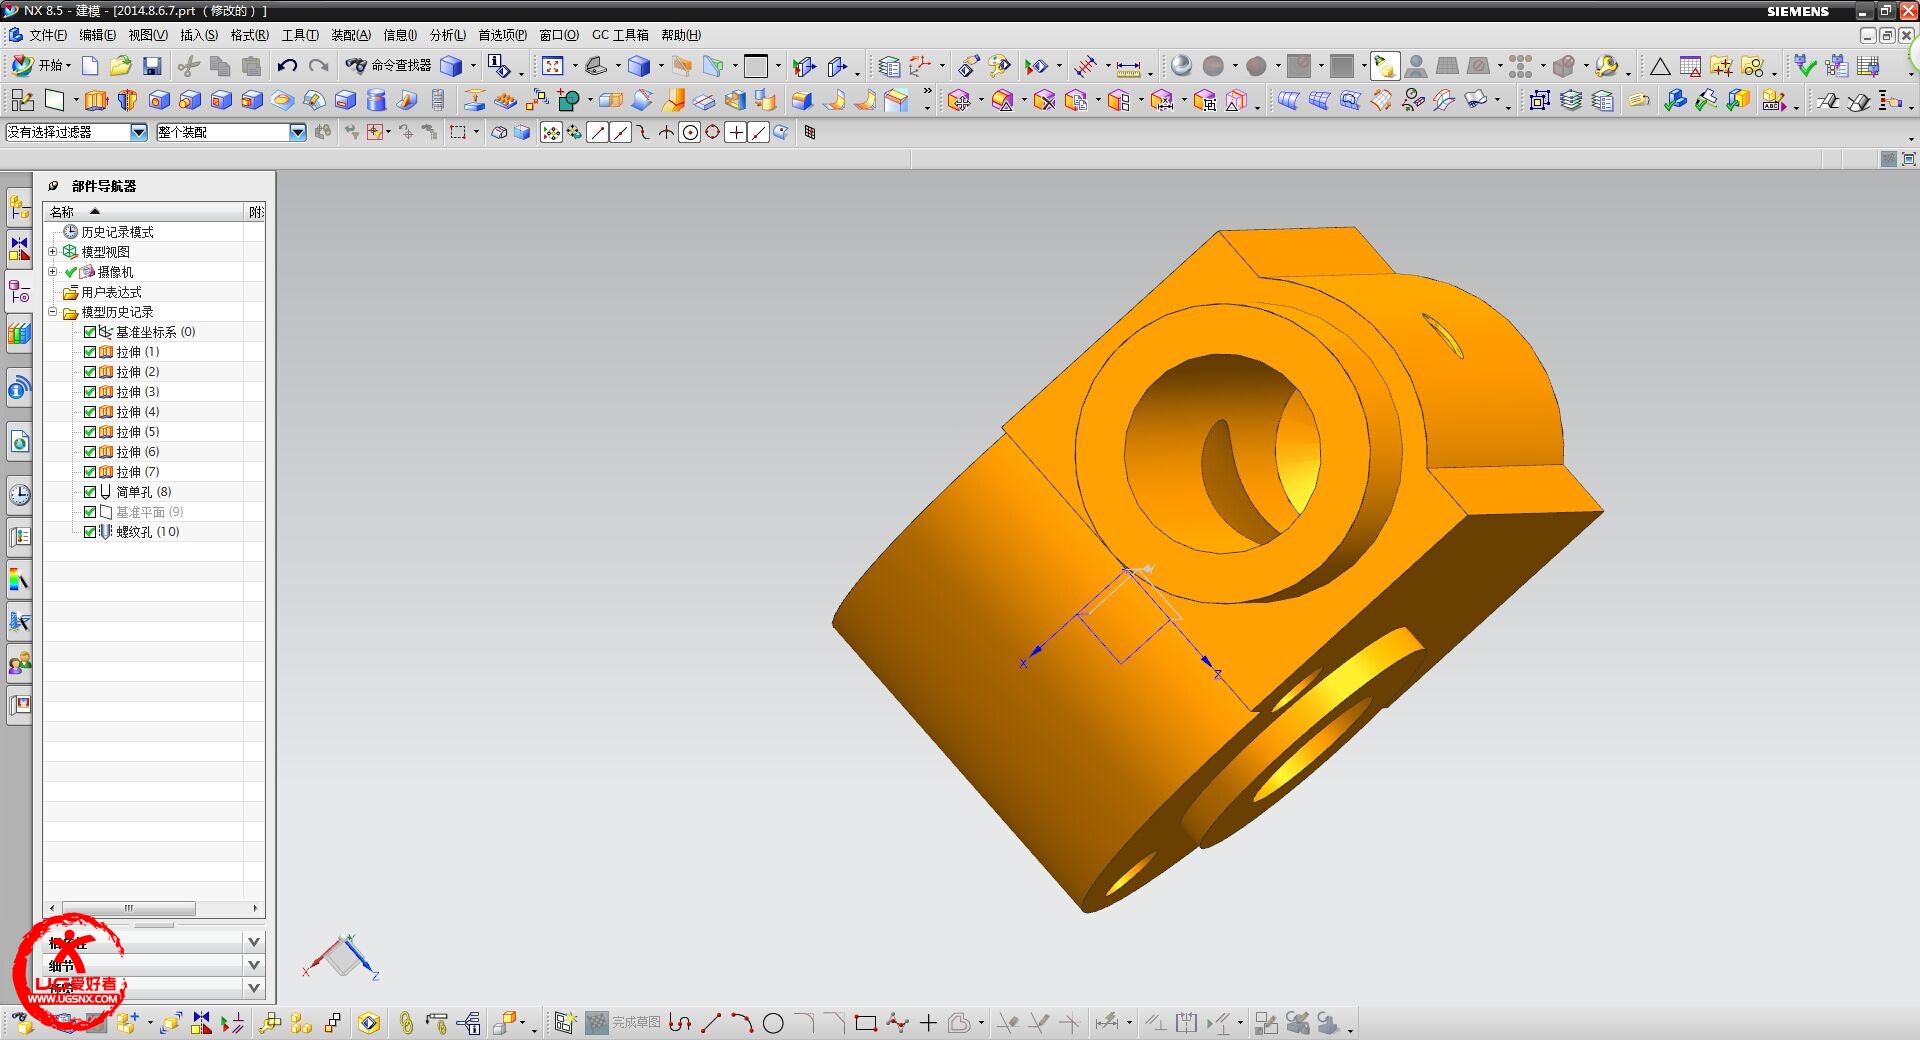Select the 拉伸 (4) feature row
1920x1040 pixels.
(x=137, y=412)
